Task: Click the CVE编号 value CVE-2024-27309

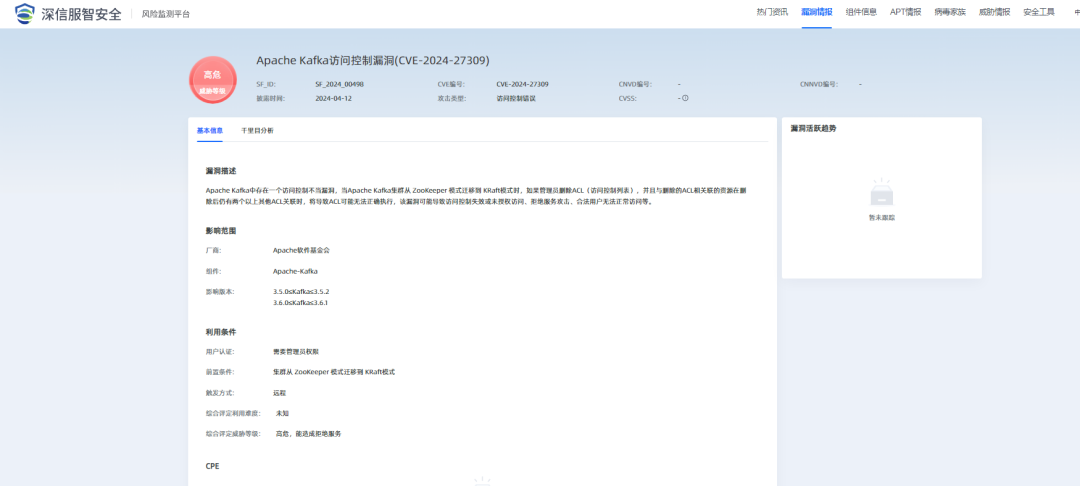Action: [x=522, y=84]
